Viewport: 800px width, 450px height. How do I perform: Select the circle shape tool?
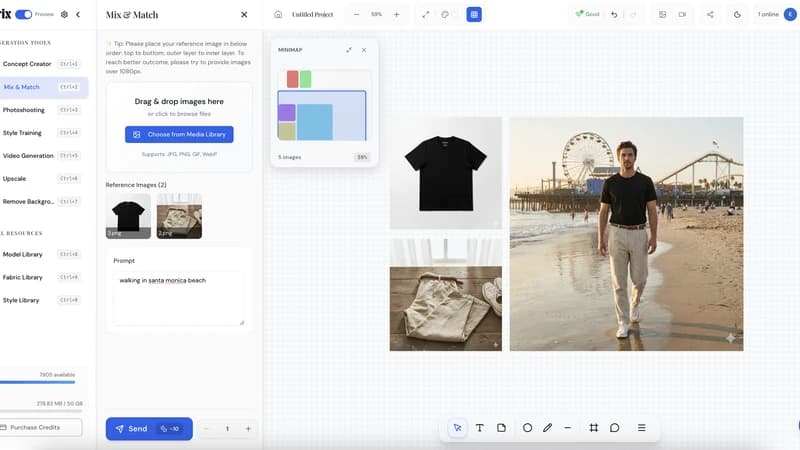[x=528, y=428]
